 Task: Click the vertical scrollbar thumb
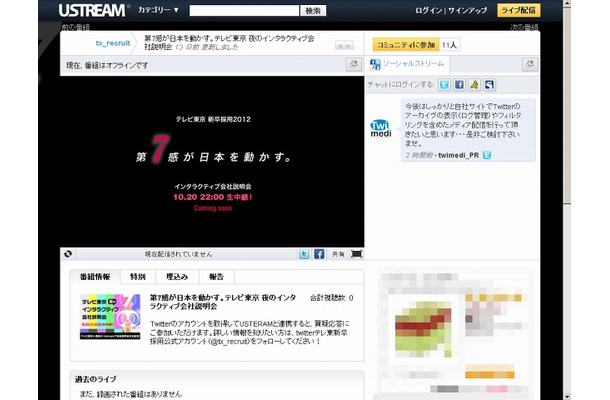567,105
